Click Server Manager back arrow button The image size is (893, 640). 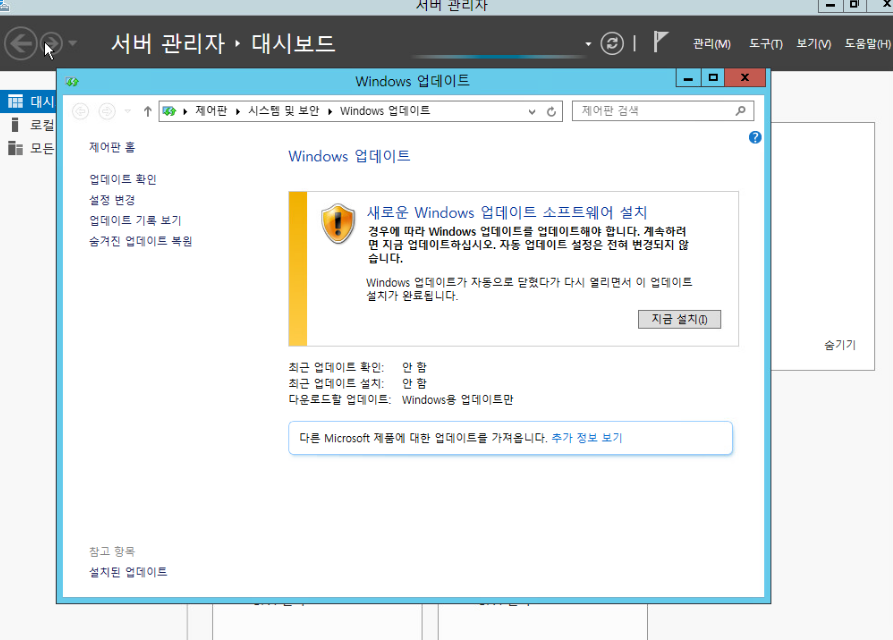tap(21, 43)
